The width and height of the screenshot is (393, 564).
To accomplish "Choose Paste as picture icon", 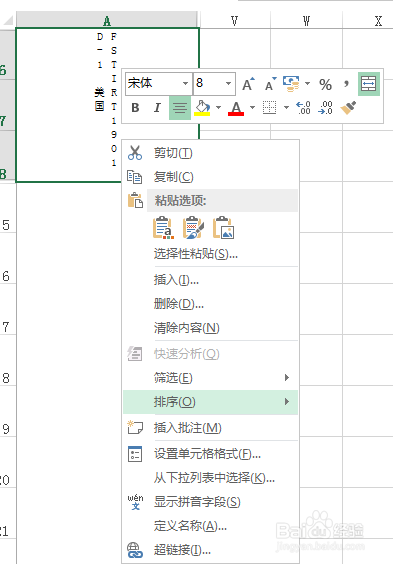I will (x=223, y=228).
